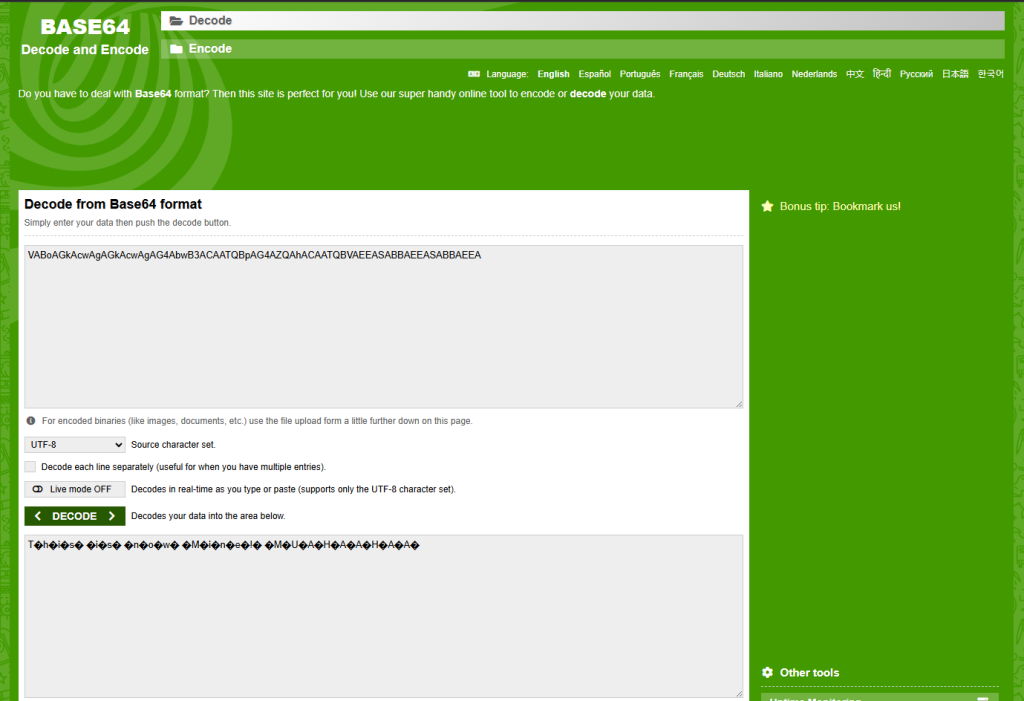Click the resize grip of the input textarea

click(738, 403)
